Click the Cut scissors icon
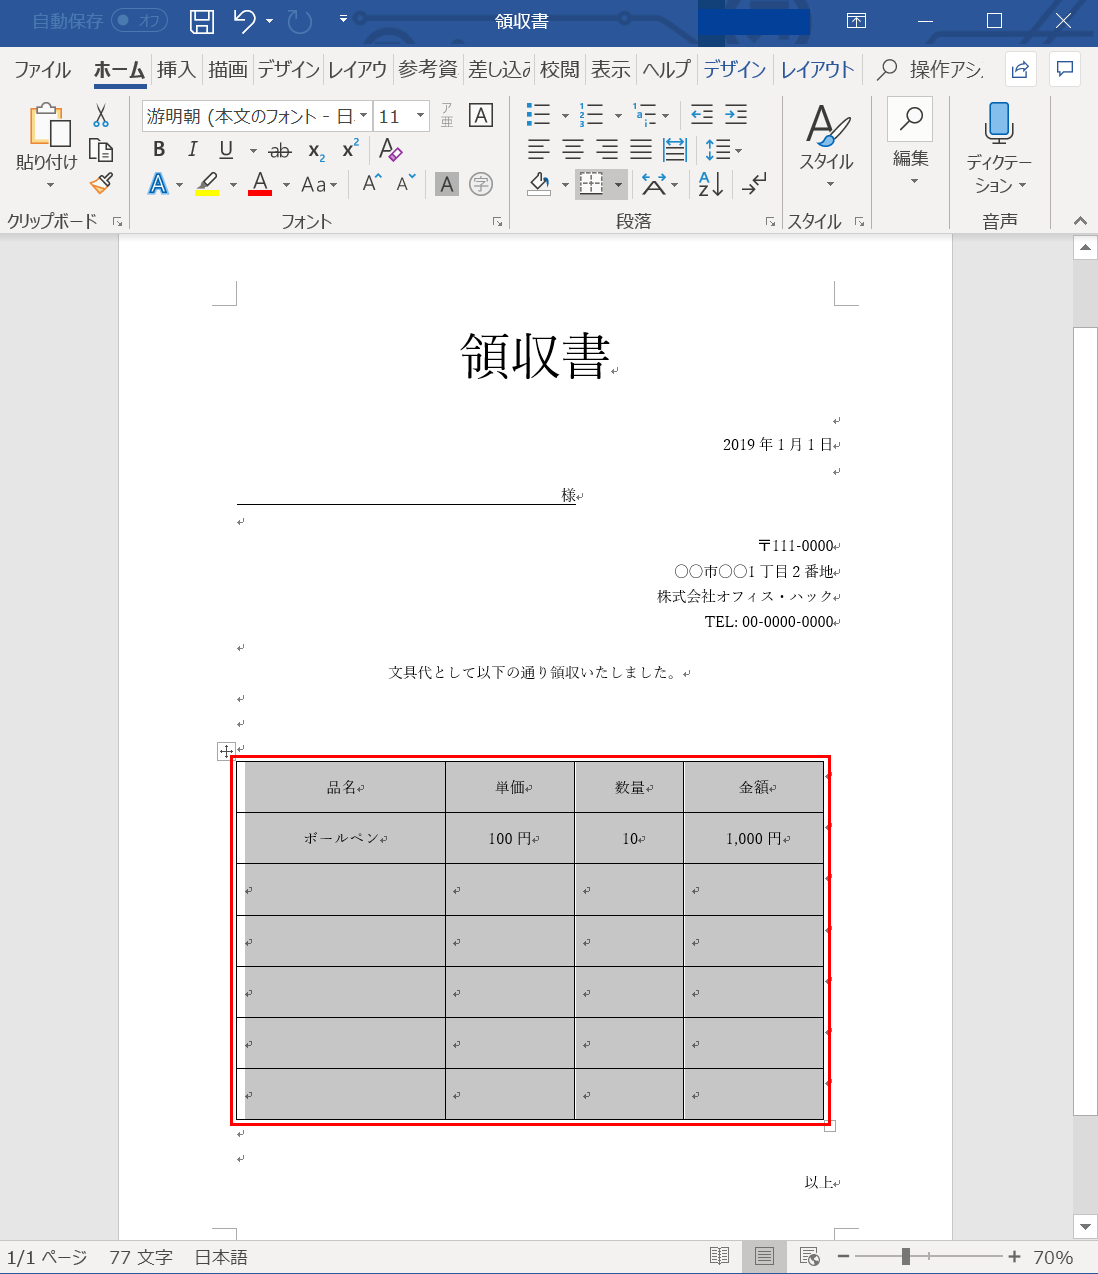1098x1274 pixels. point(101,116)
